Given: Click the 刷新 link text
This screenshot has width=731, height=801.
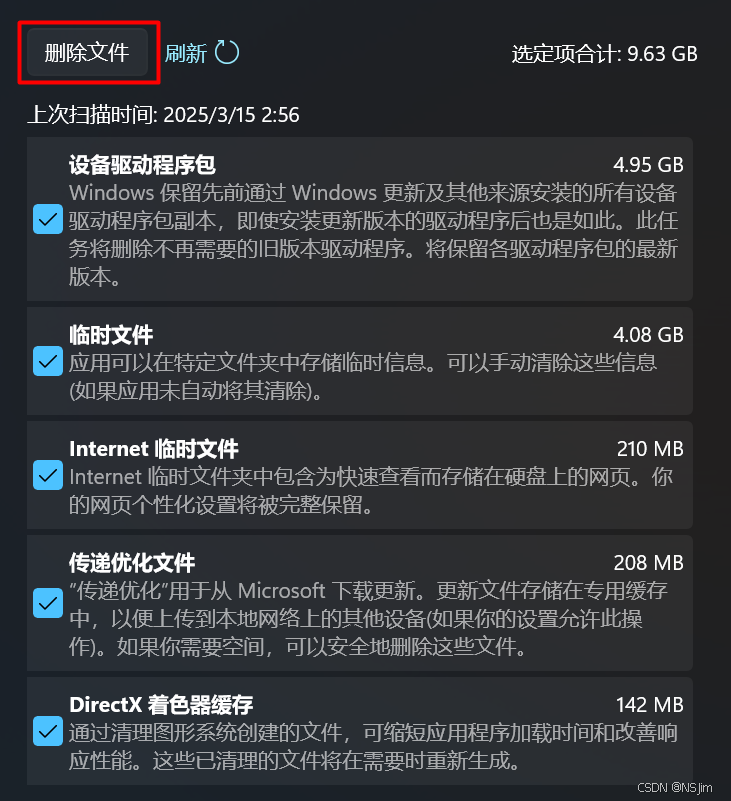Looking at the screenshot, I should pyautogui.click(x=185, y=53).
